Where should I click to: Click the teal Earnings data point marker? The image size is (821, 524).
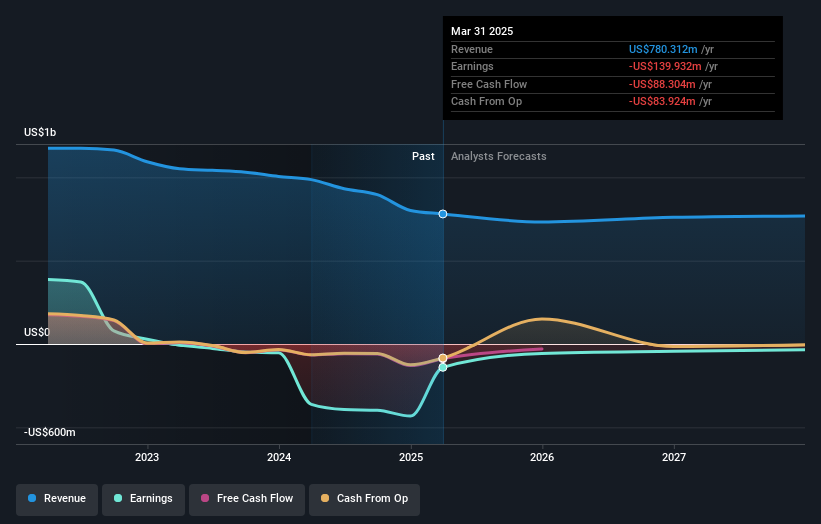[443, 367]
